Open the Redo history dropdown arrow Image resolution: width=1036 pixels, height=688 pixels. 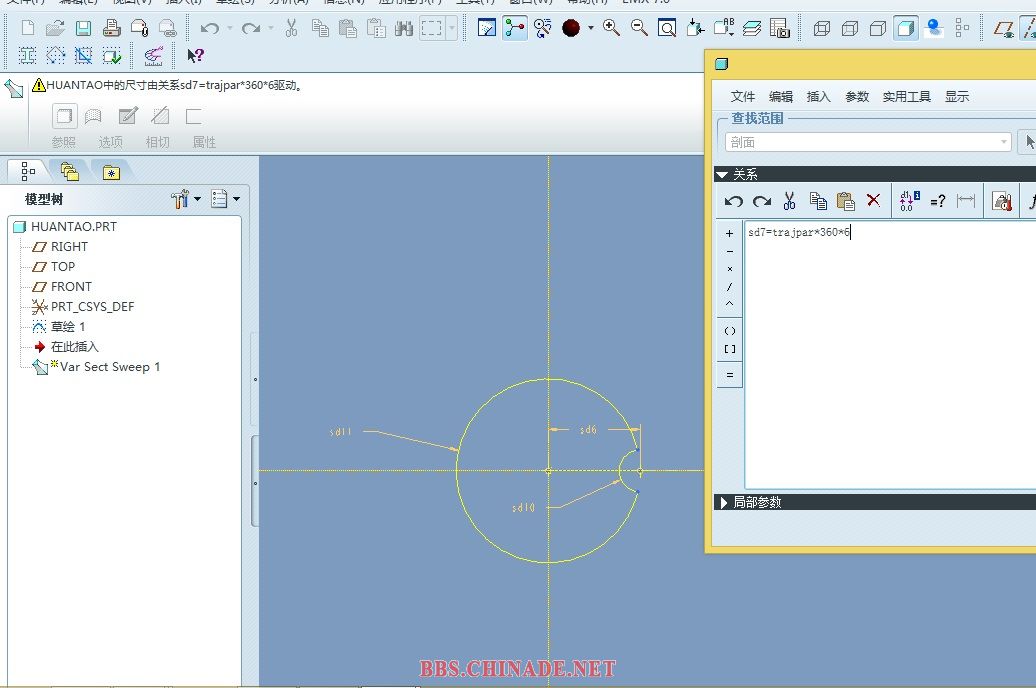coord(271,28)
